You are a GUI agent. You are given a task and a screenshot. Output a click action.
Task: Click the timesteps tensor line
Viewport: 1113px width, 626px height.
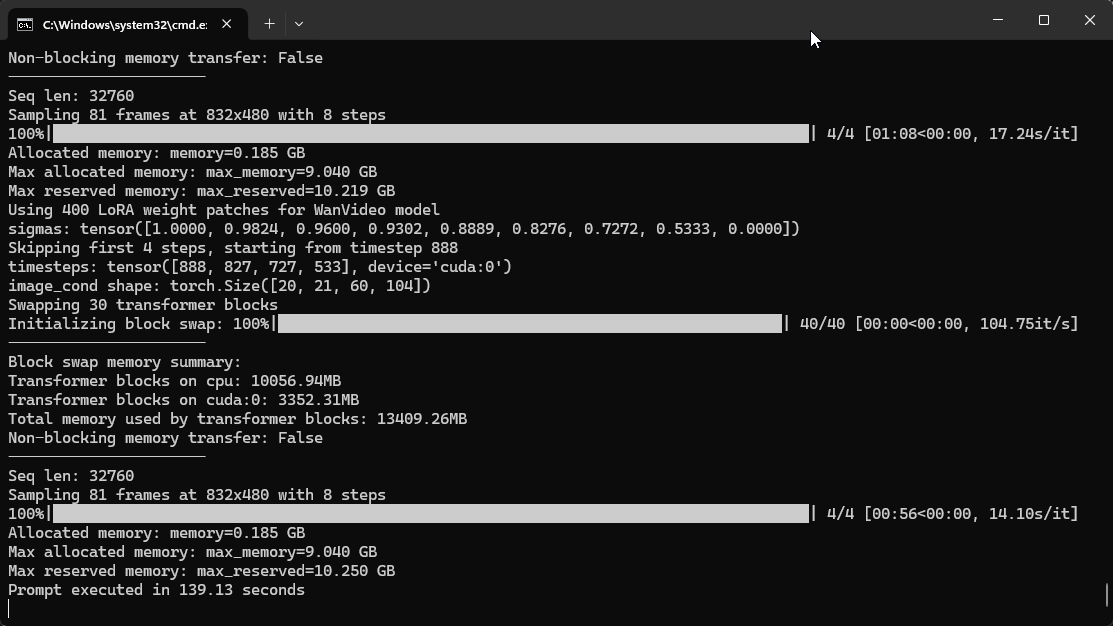tap(260, 267)
